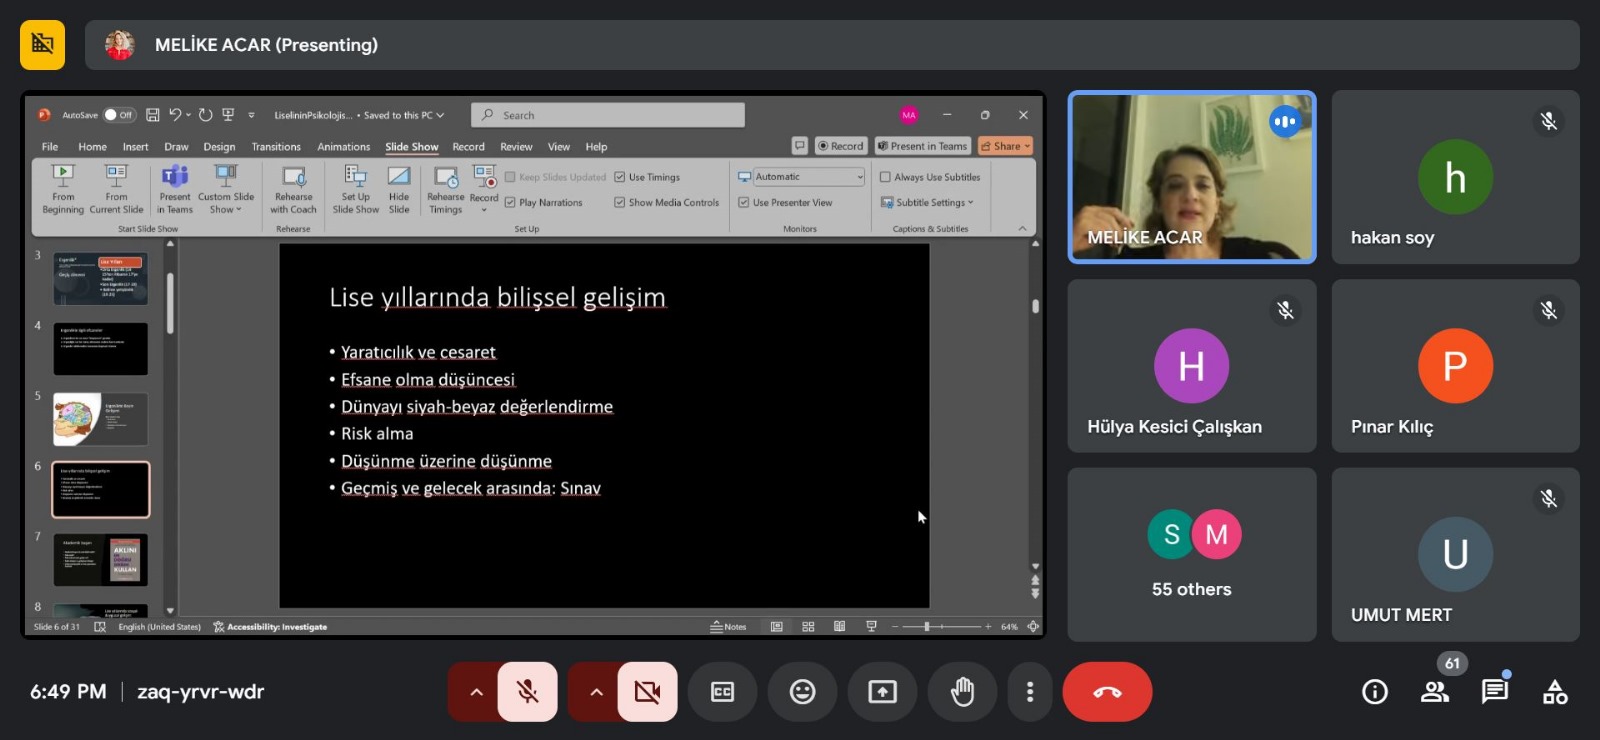1600x740 pixels.
Task: Unmute the microphone
Action: (527, 692)
